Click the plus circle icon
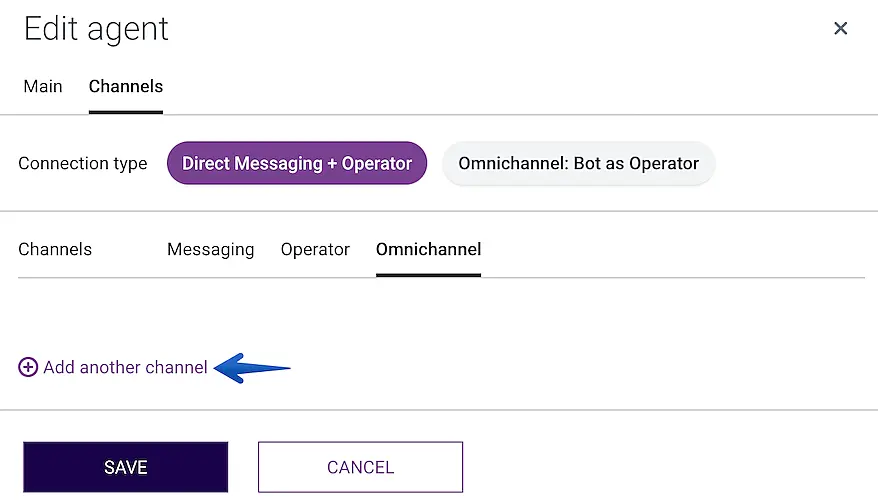Screen dimensions: 878x503 pos(28,367)
